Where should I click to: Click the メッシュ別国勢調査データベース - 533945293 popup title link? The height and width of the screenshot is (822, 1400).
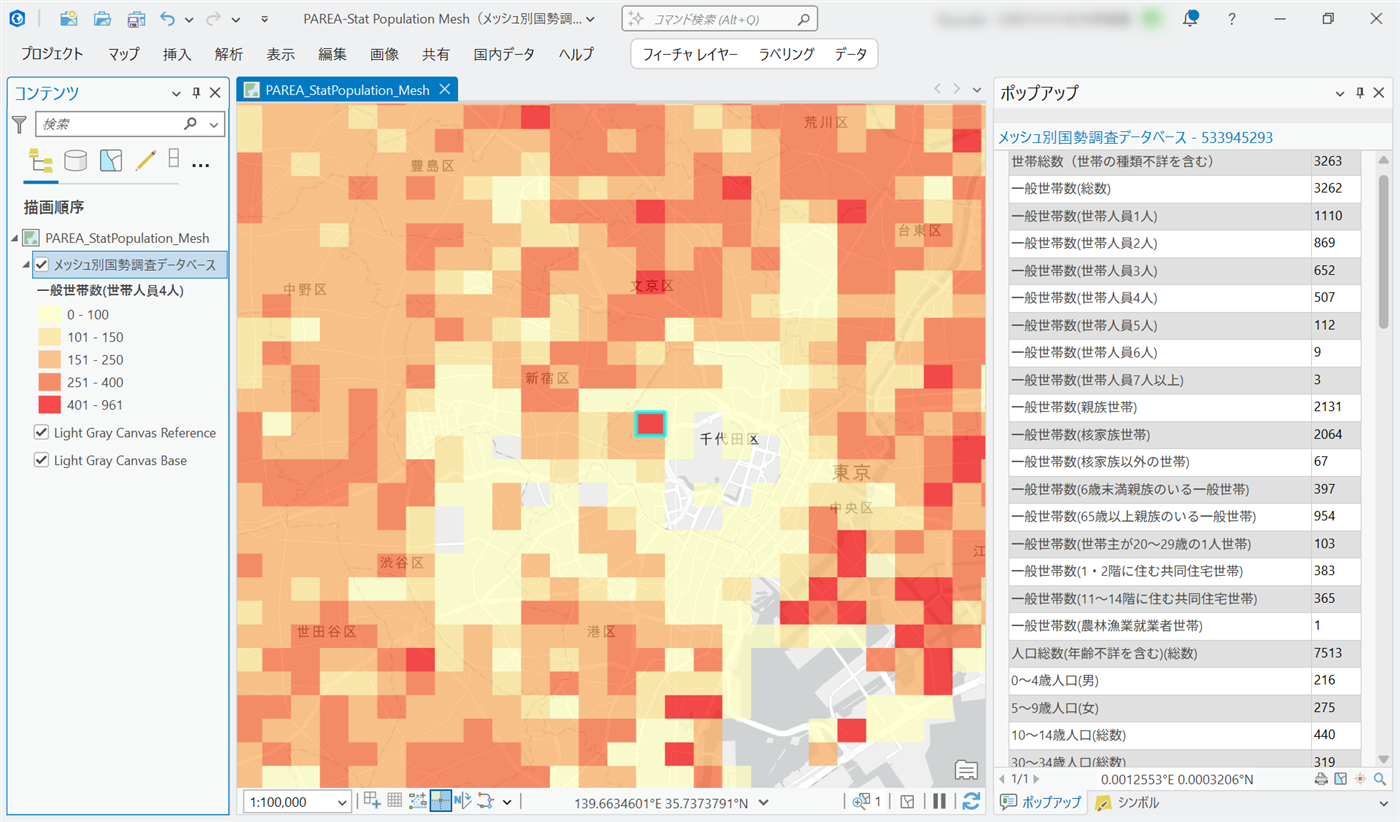(1135, 138)
